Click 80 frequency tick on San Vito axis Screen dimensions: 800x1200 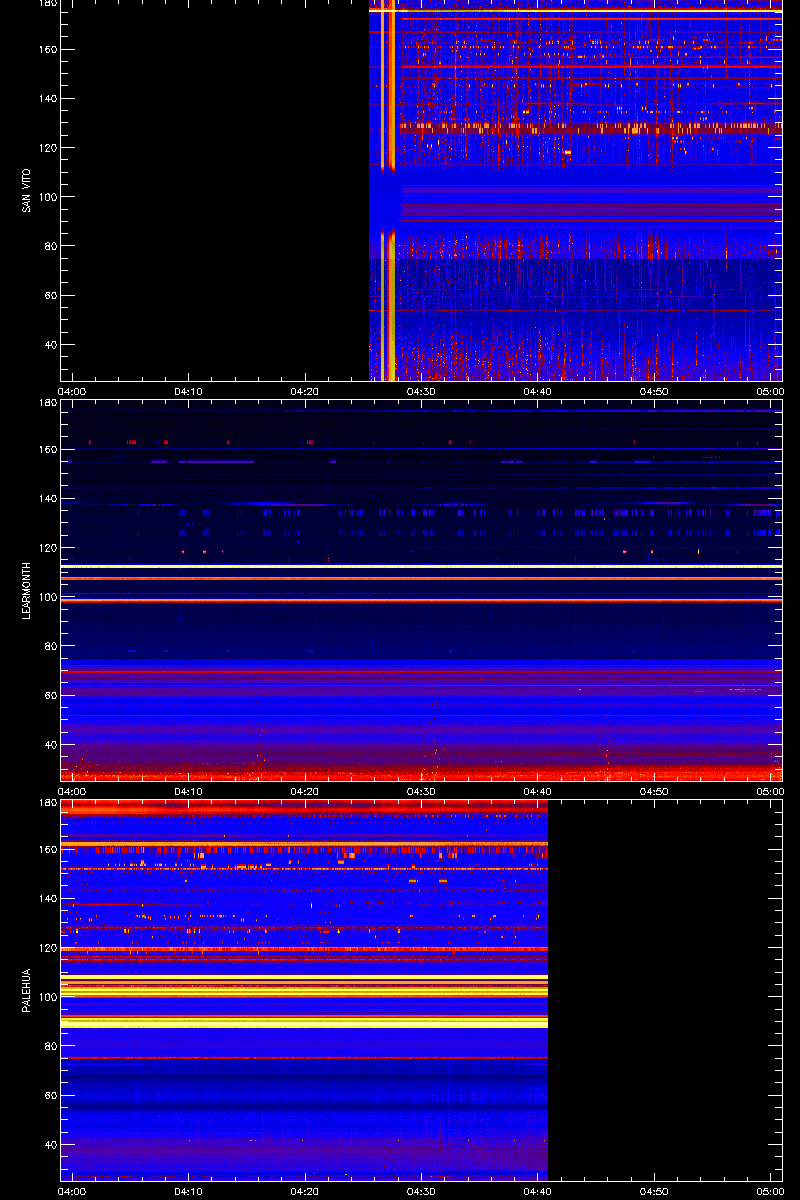tap(49, 246)
